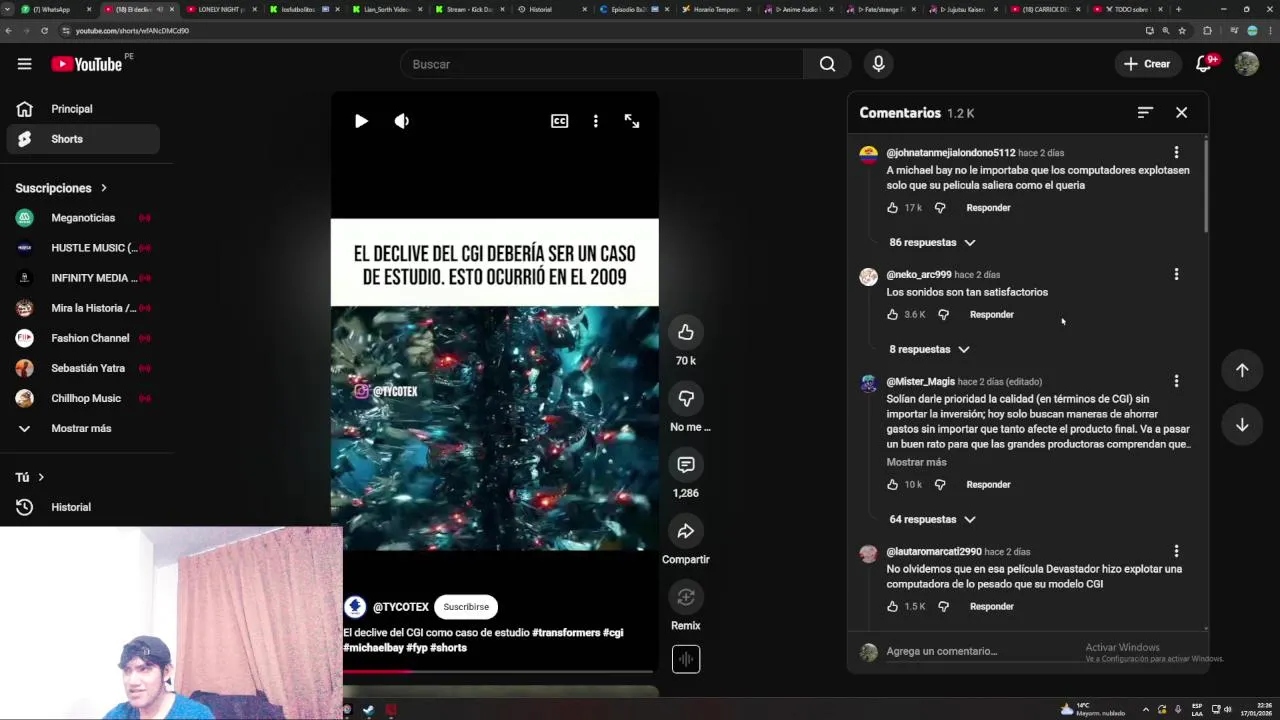Like lautaromarcati2990's comment
1280x720 pixels.
892,607
